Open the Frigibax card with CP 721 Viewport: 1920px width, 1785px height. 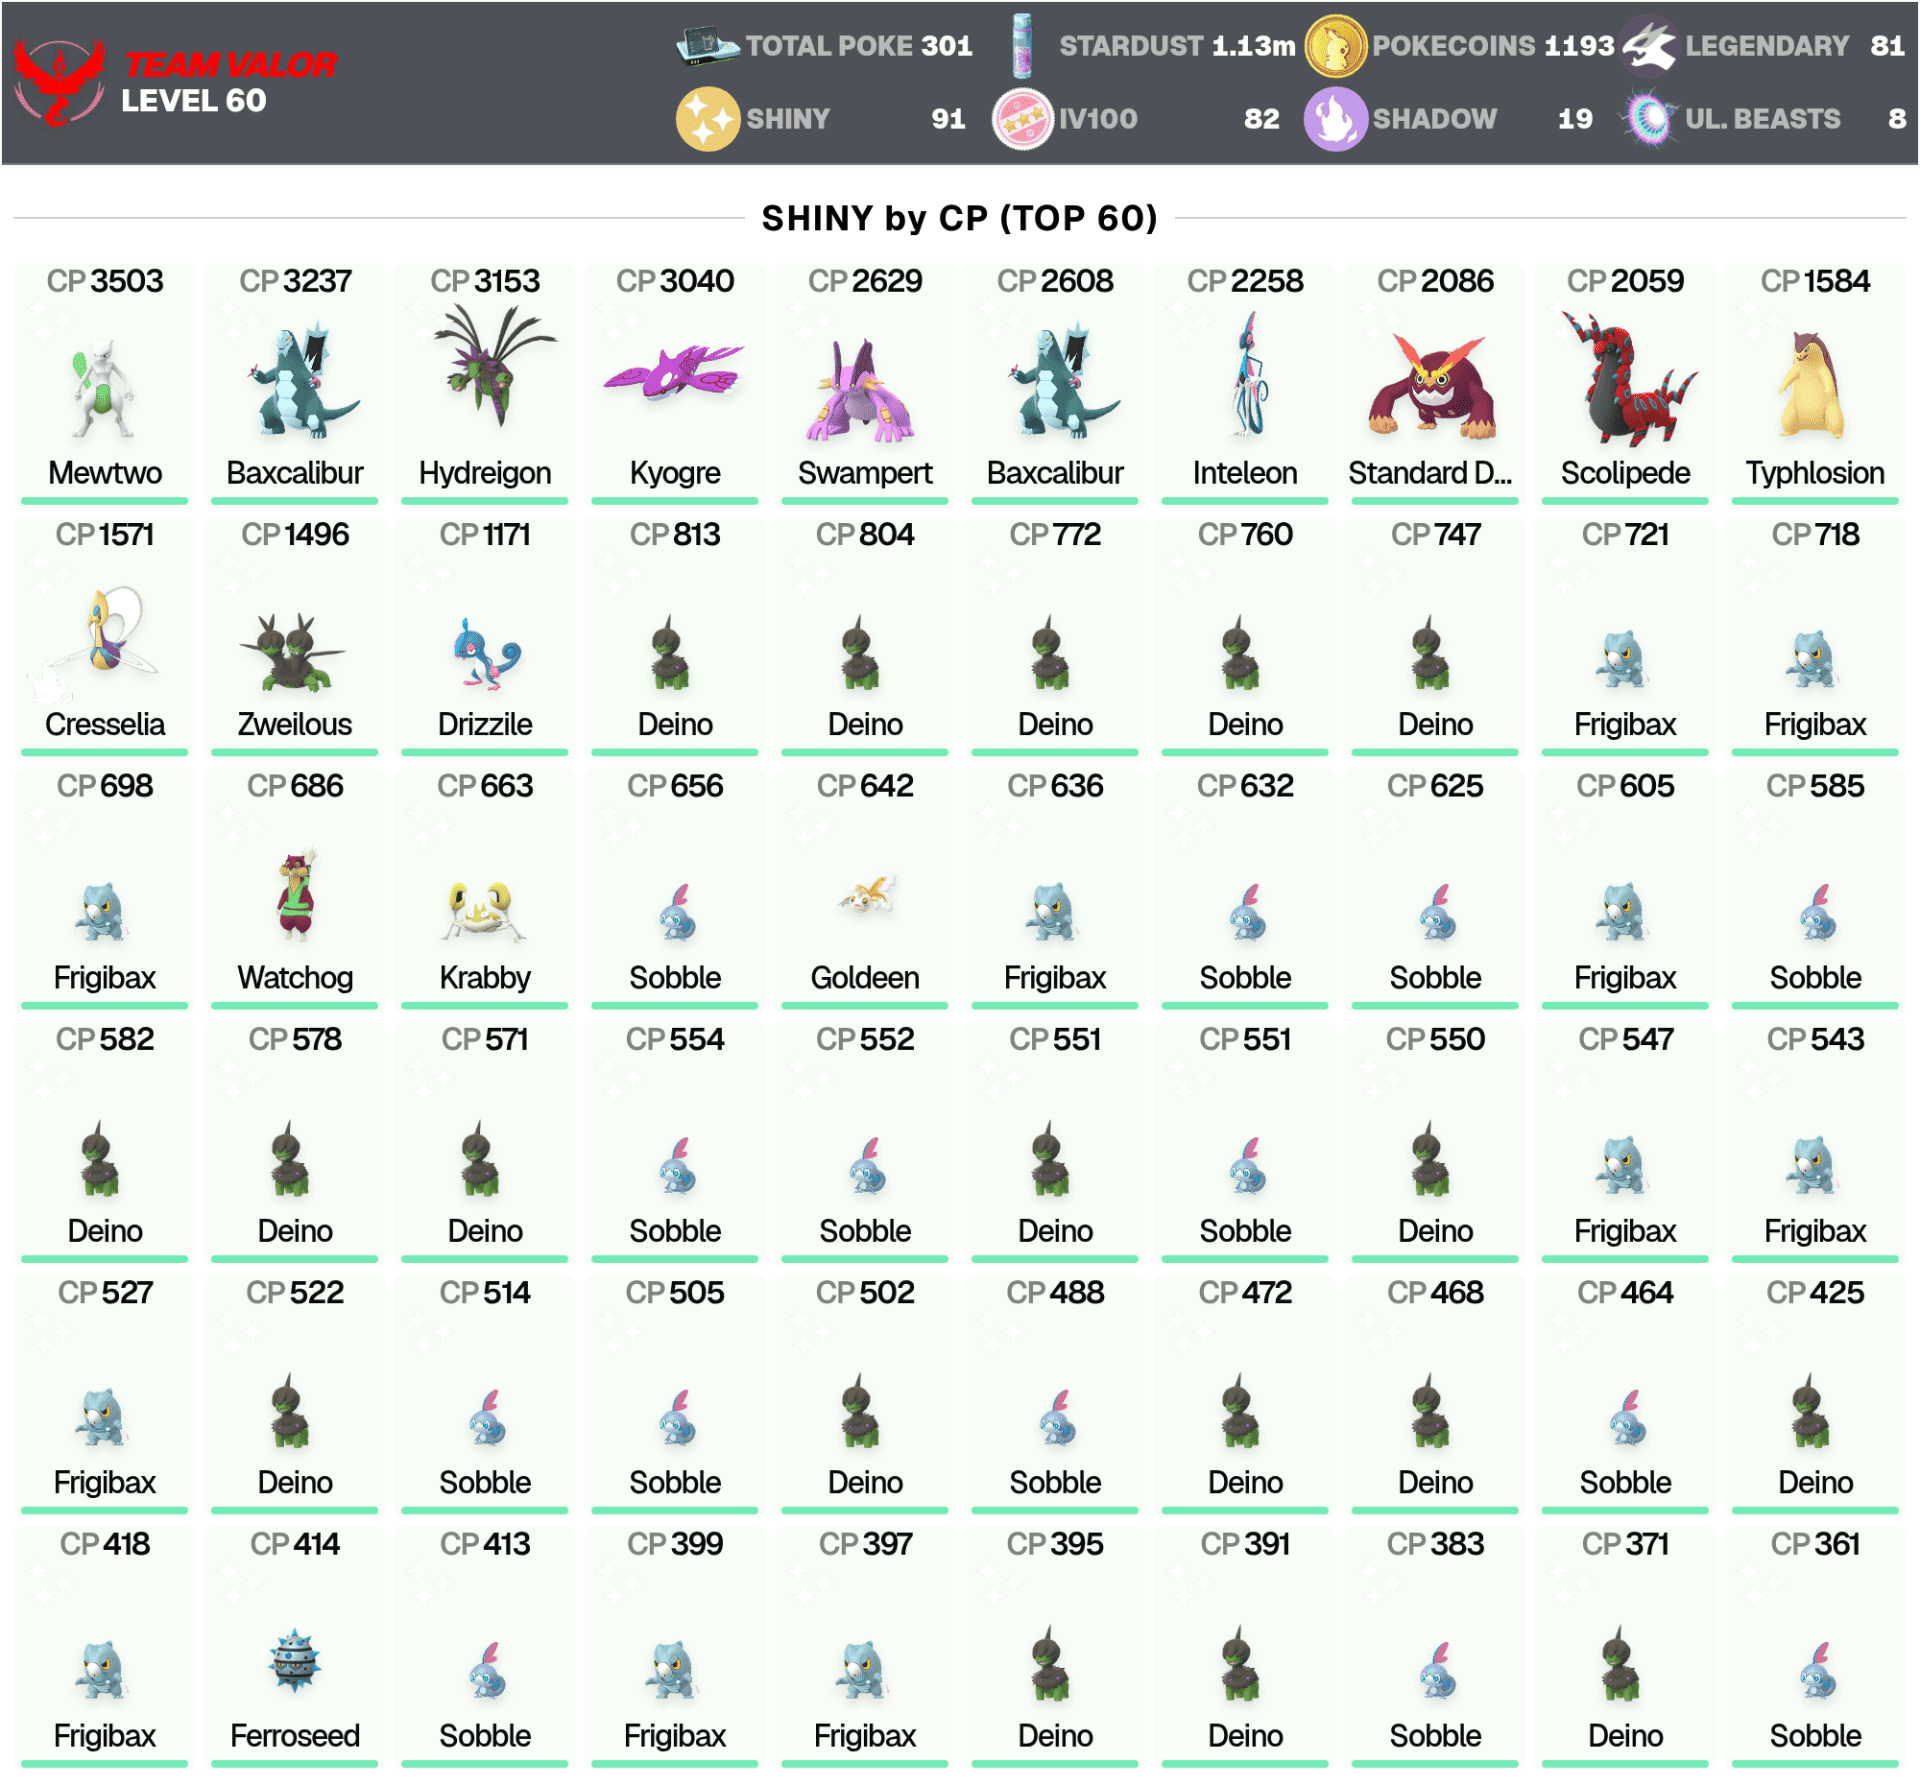[x=1625, y=636]
